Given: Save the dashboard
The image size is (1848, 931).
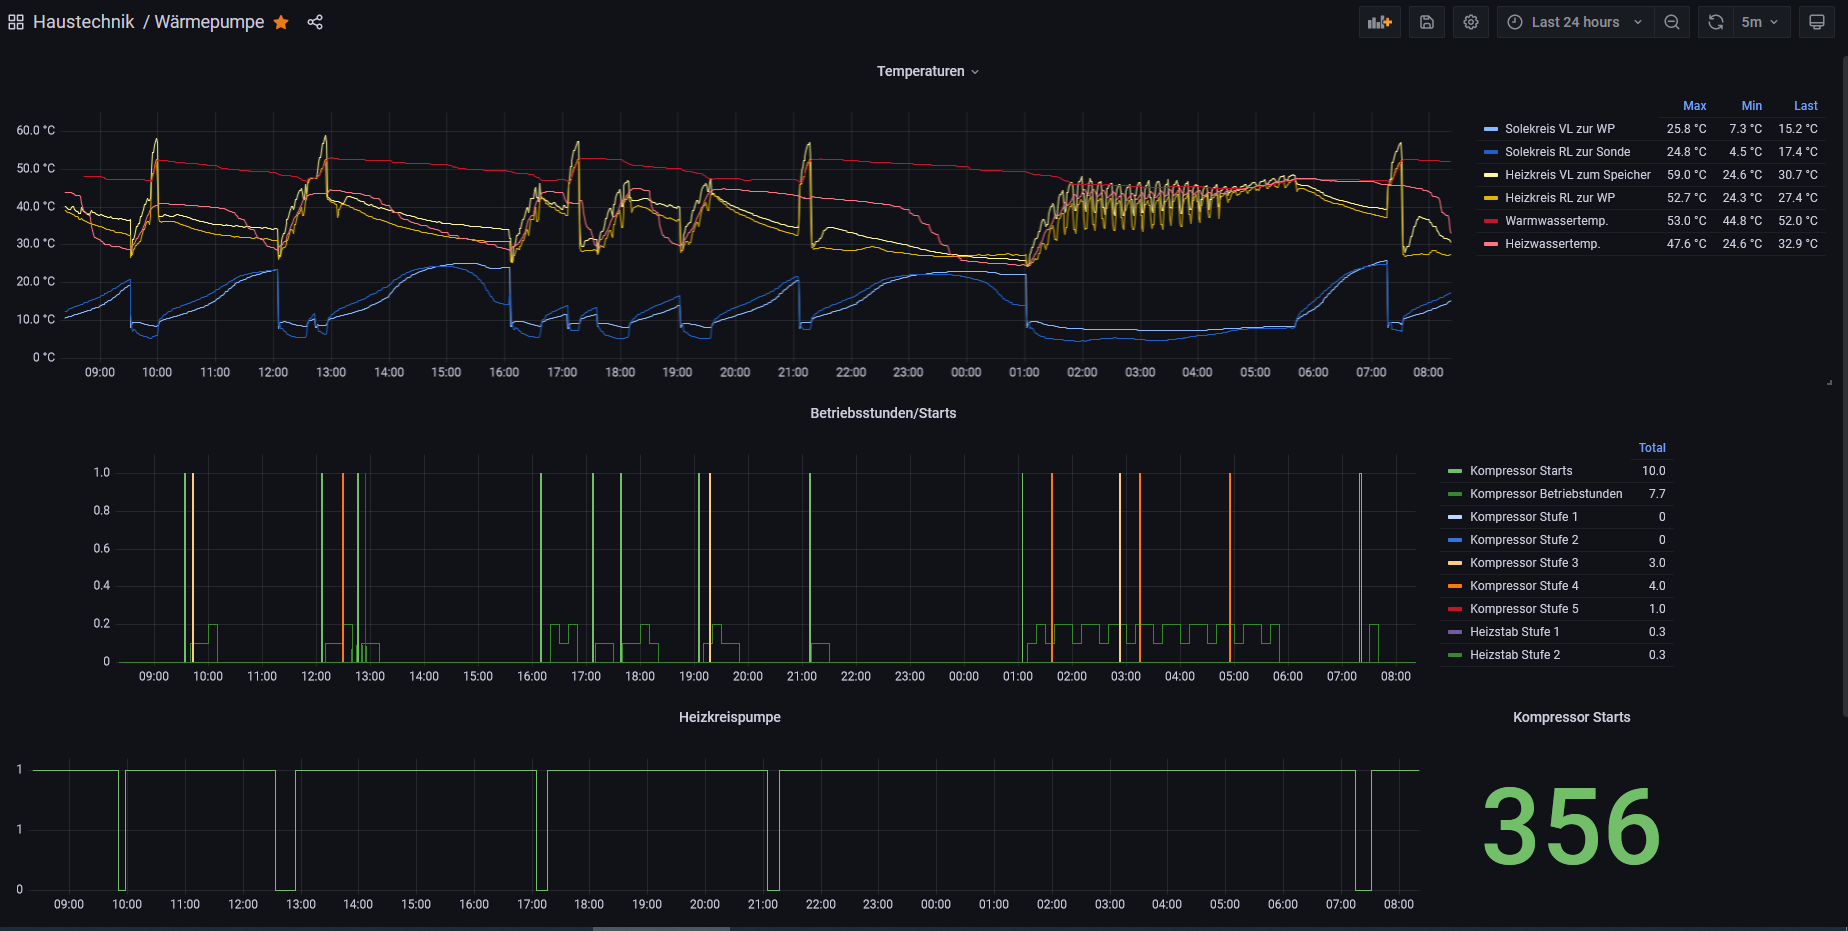Looking at the screenshot, I should click(x=1427, y=22).
